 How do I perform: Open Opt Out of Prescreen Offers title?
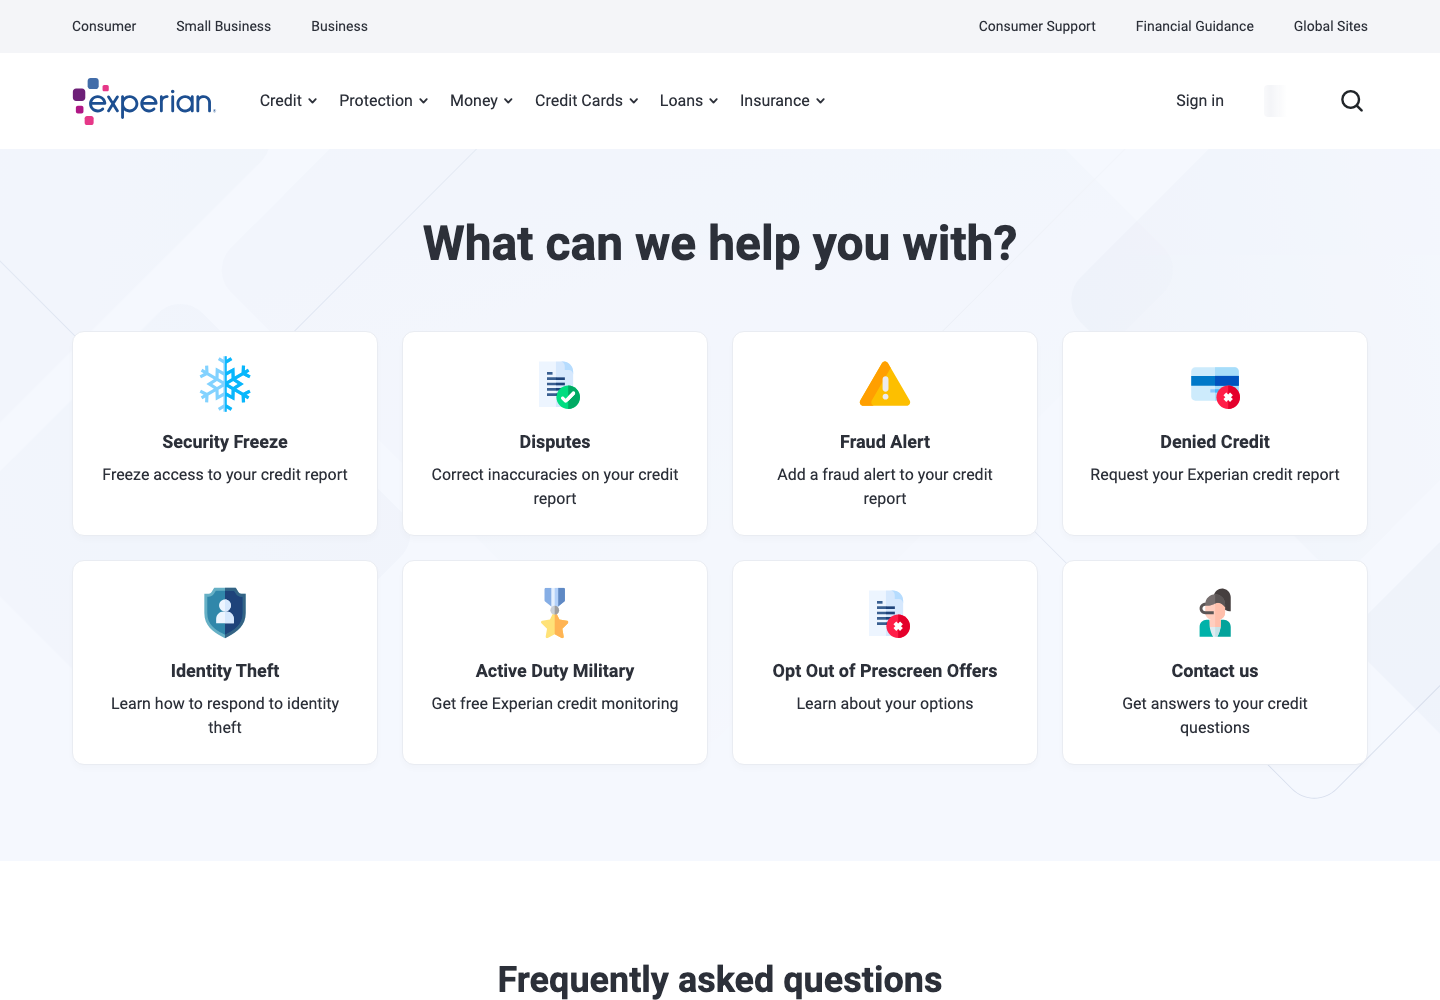click(x=885, y=671)
